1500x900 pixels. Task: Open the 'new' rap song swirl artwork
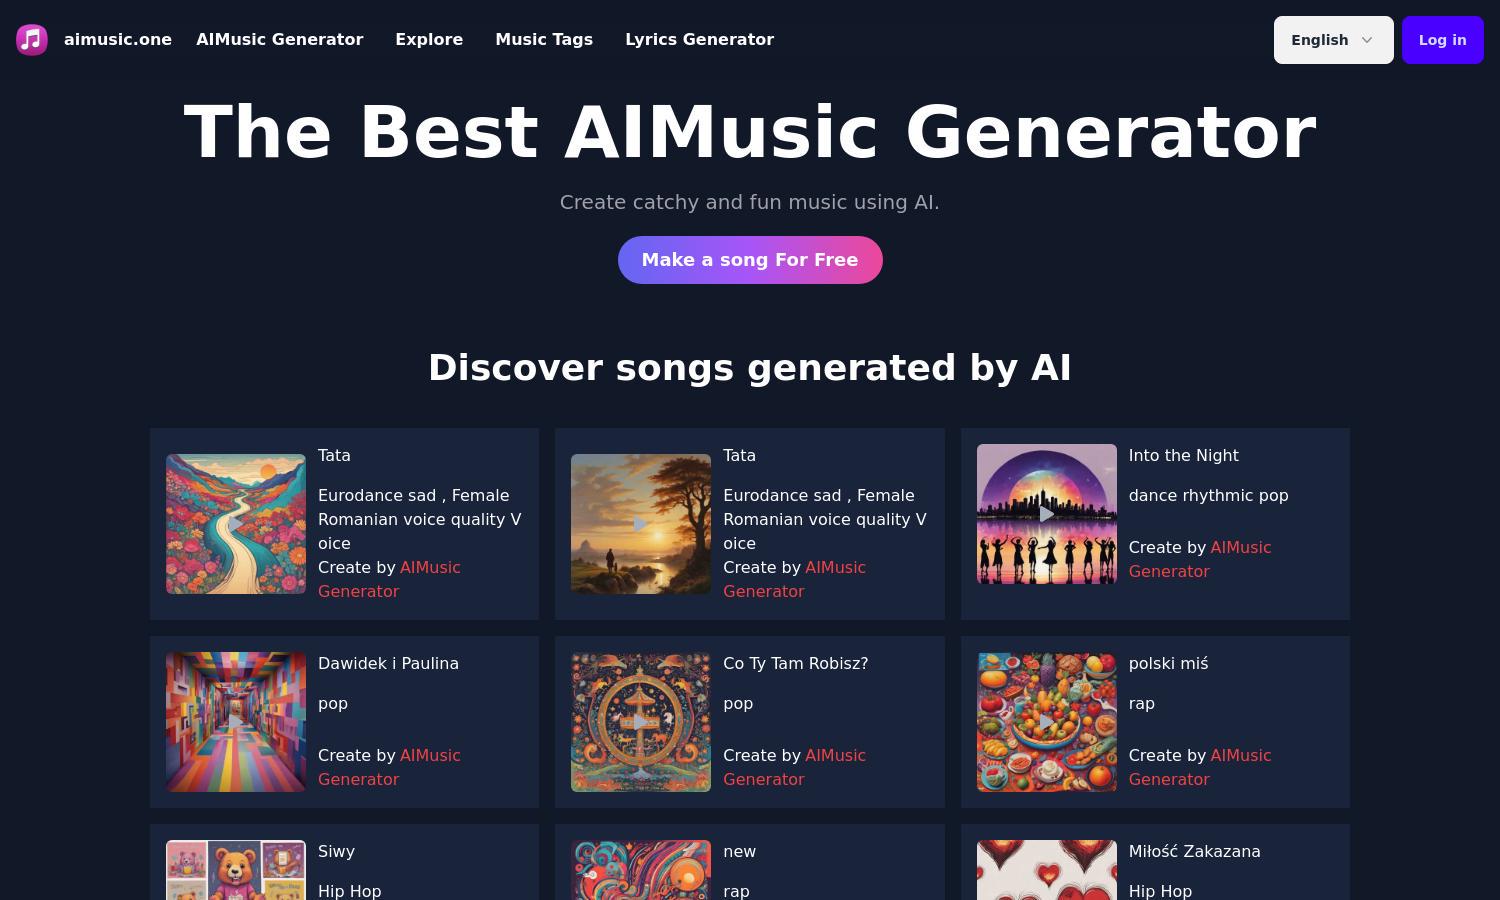coord(641,870)
